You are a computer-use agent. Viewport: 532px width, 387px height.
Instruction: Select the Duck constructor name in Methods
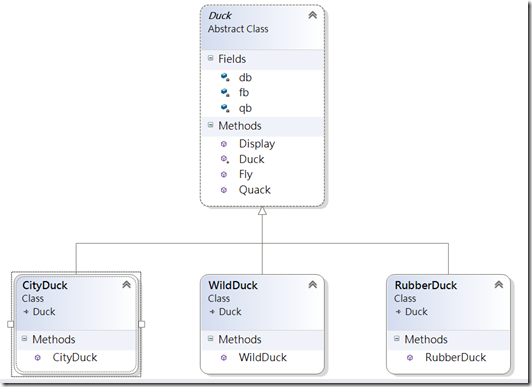tap(251, 159)
